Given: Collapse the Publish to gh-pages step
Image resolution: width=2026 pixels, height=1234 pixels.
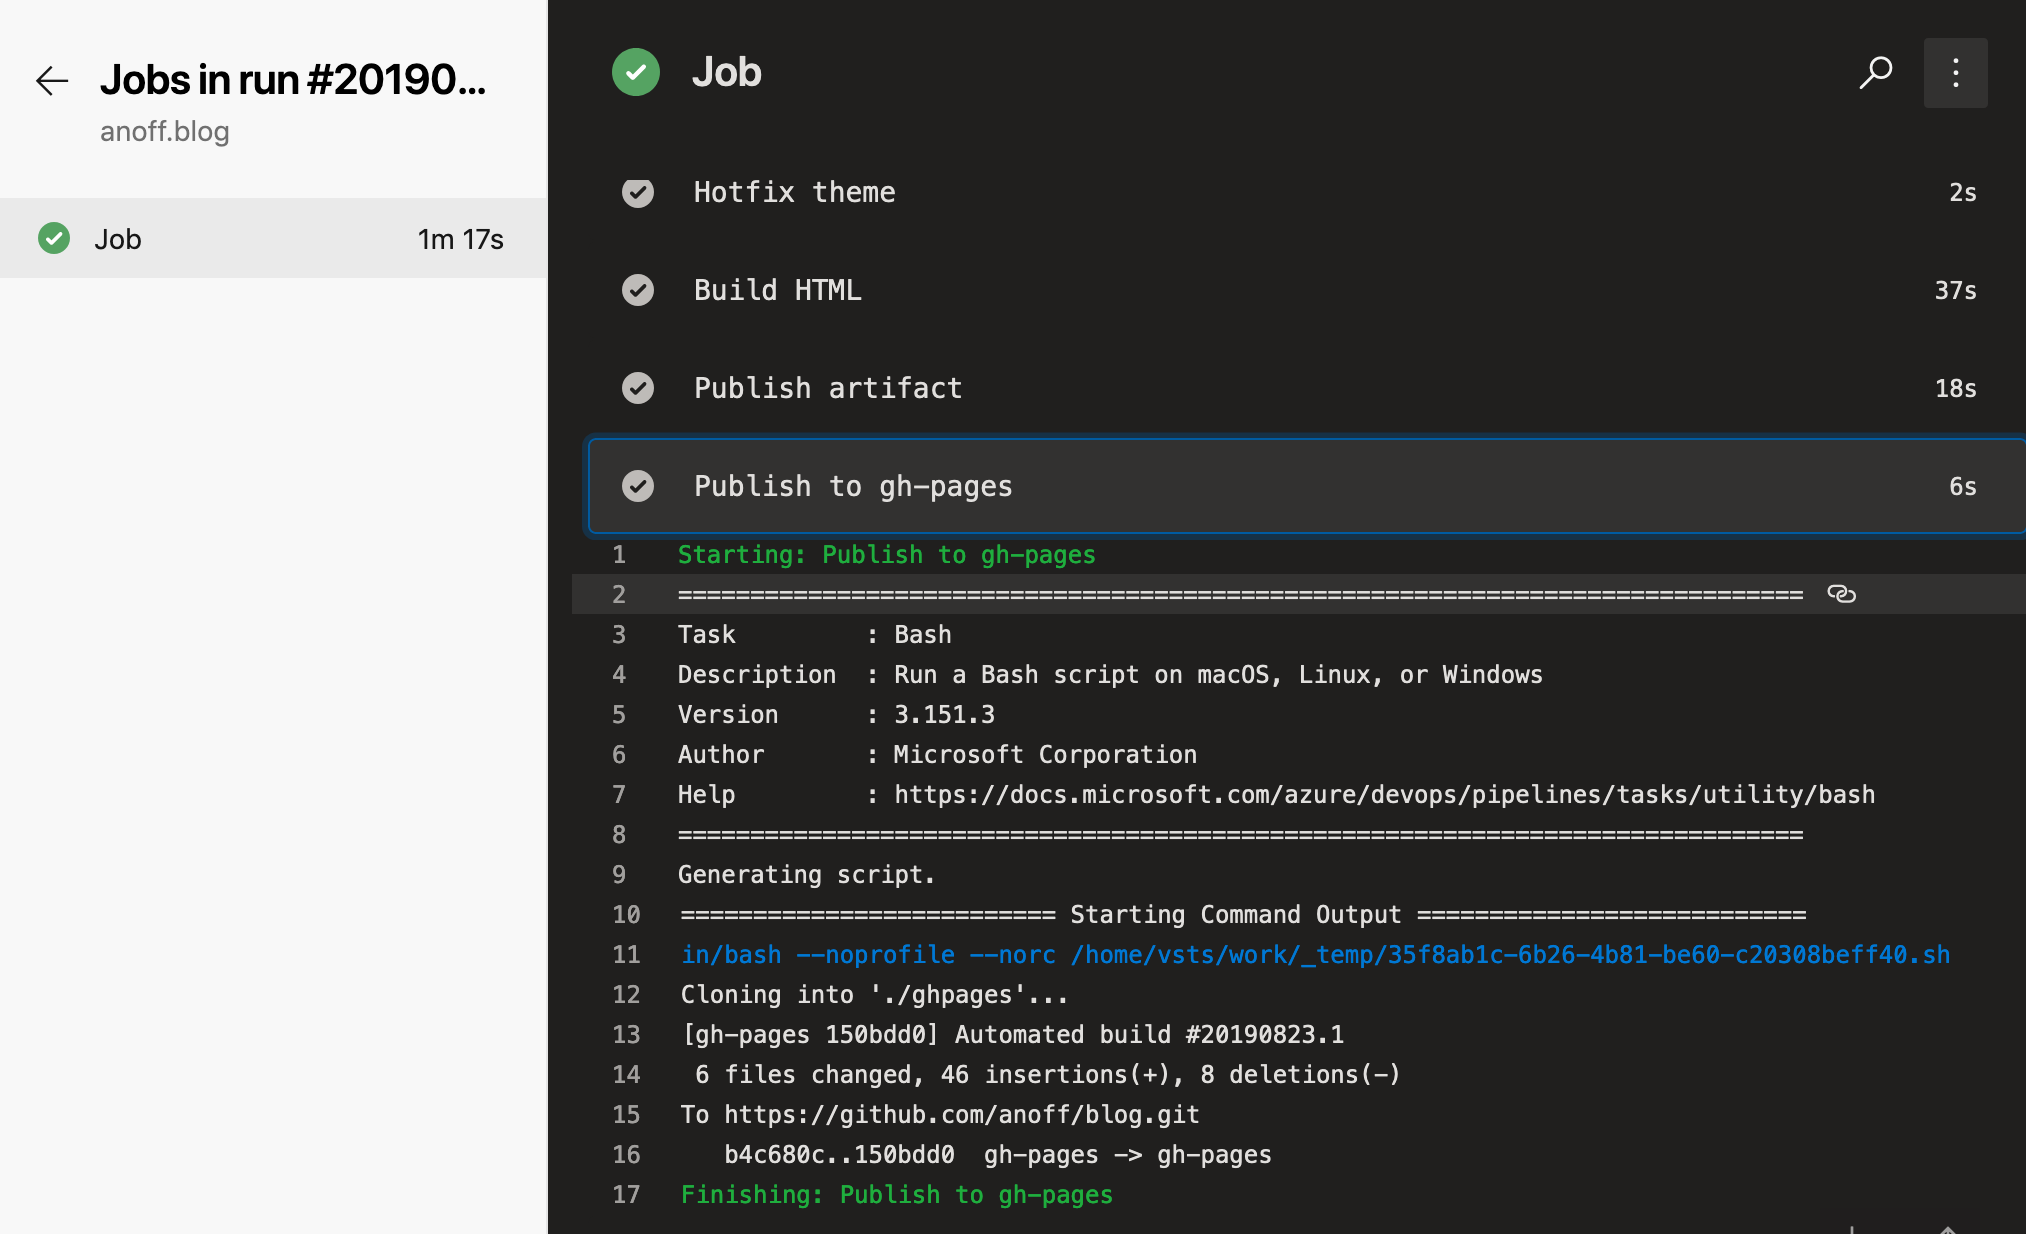Looking at the screenshot, I should point(1307,486).
